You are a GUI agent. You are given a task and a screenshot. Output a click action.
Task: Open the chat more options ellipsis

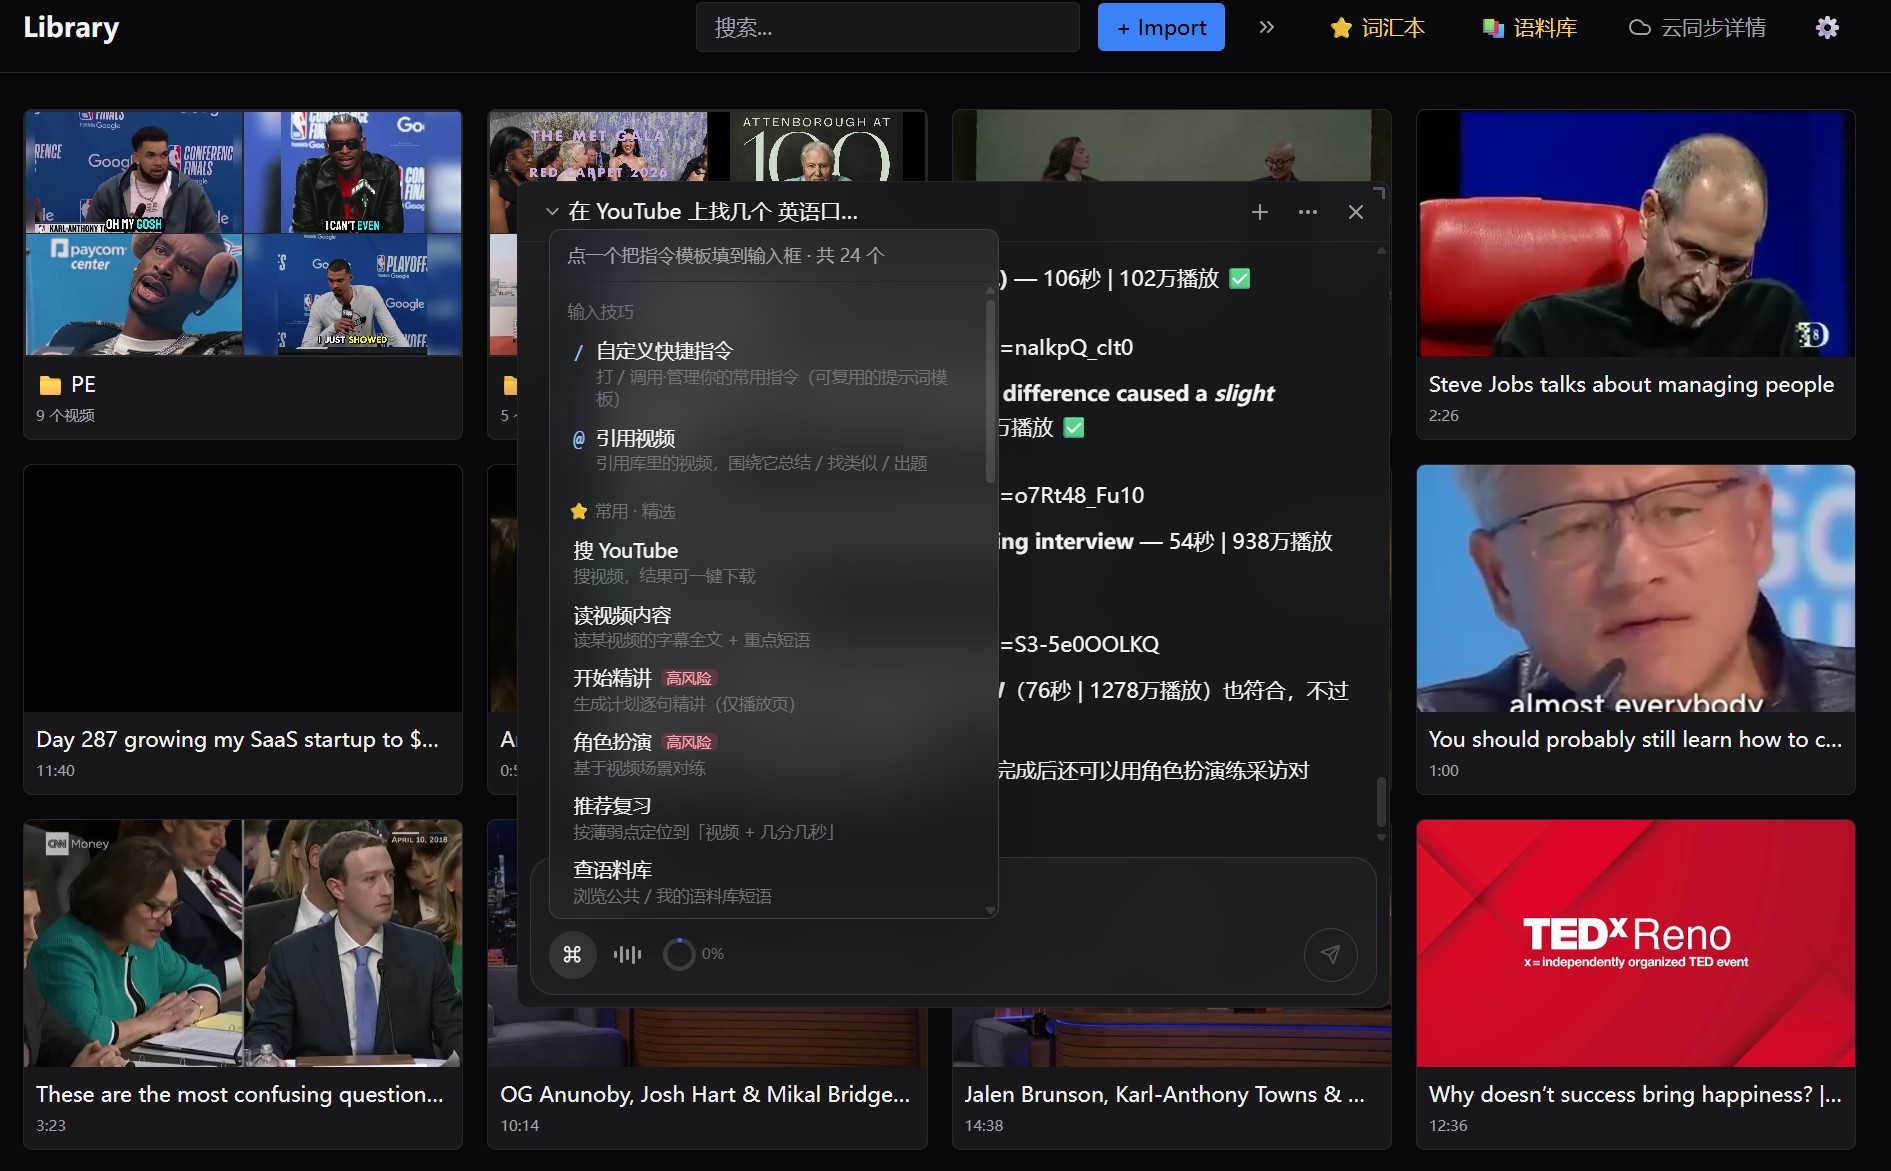[x=1307, y=212]
